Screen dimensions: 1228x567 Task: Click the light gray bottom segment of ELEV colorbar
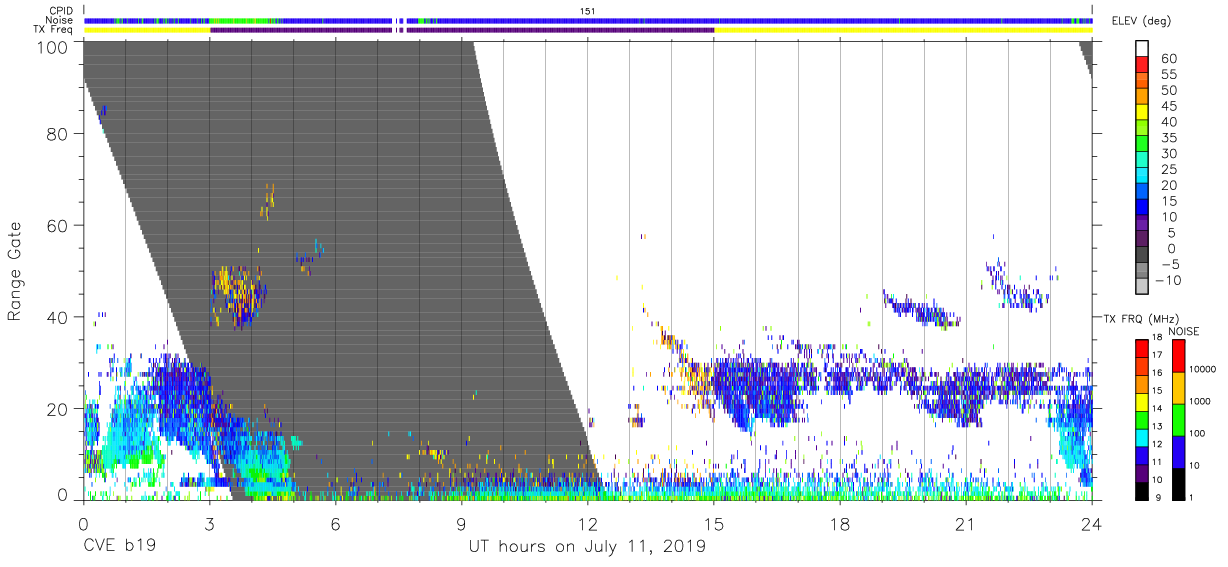1142,288
